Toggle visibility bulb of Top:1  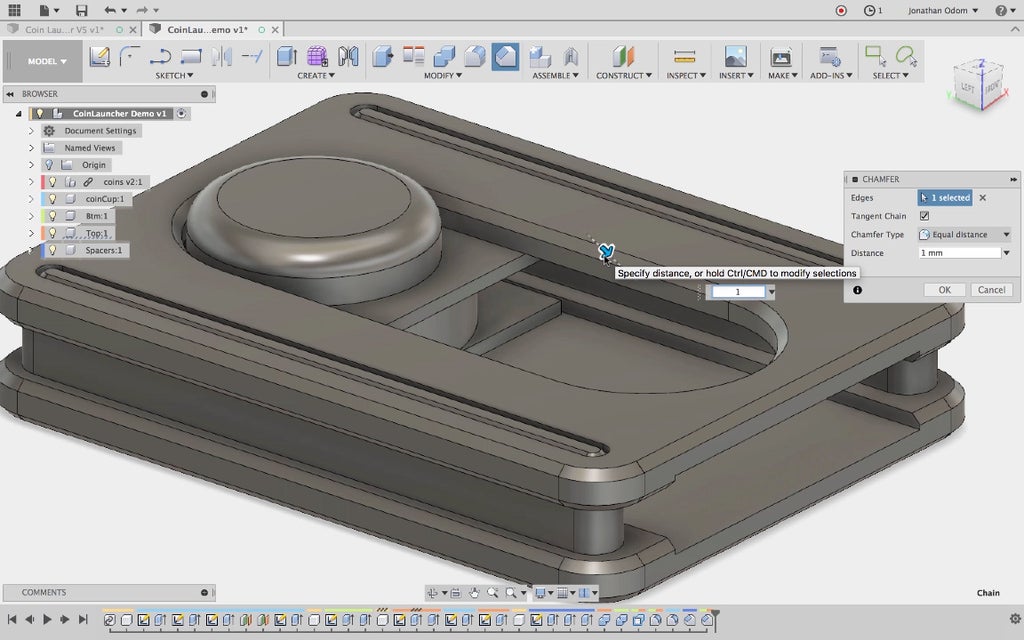pyautogui.click(x=53, y=232)
